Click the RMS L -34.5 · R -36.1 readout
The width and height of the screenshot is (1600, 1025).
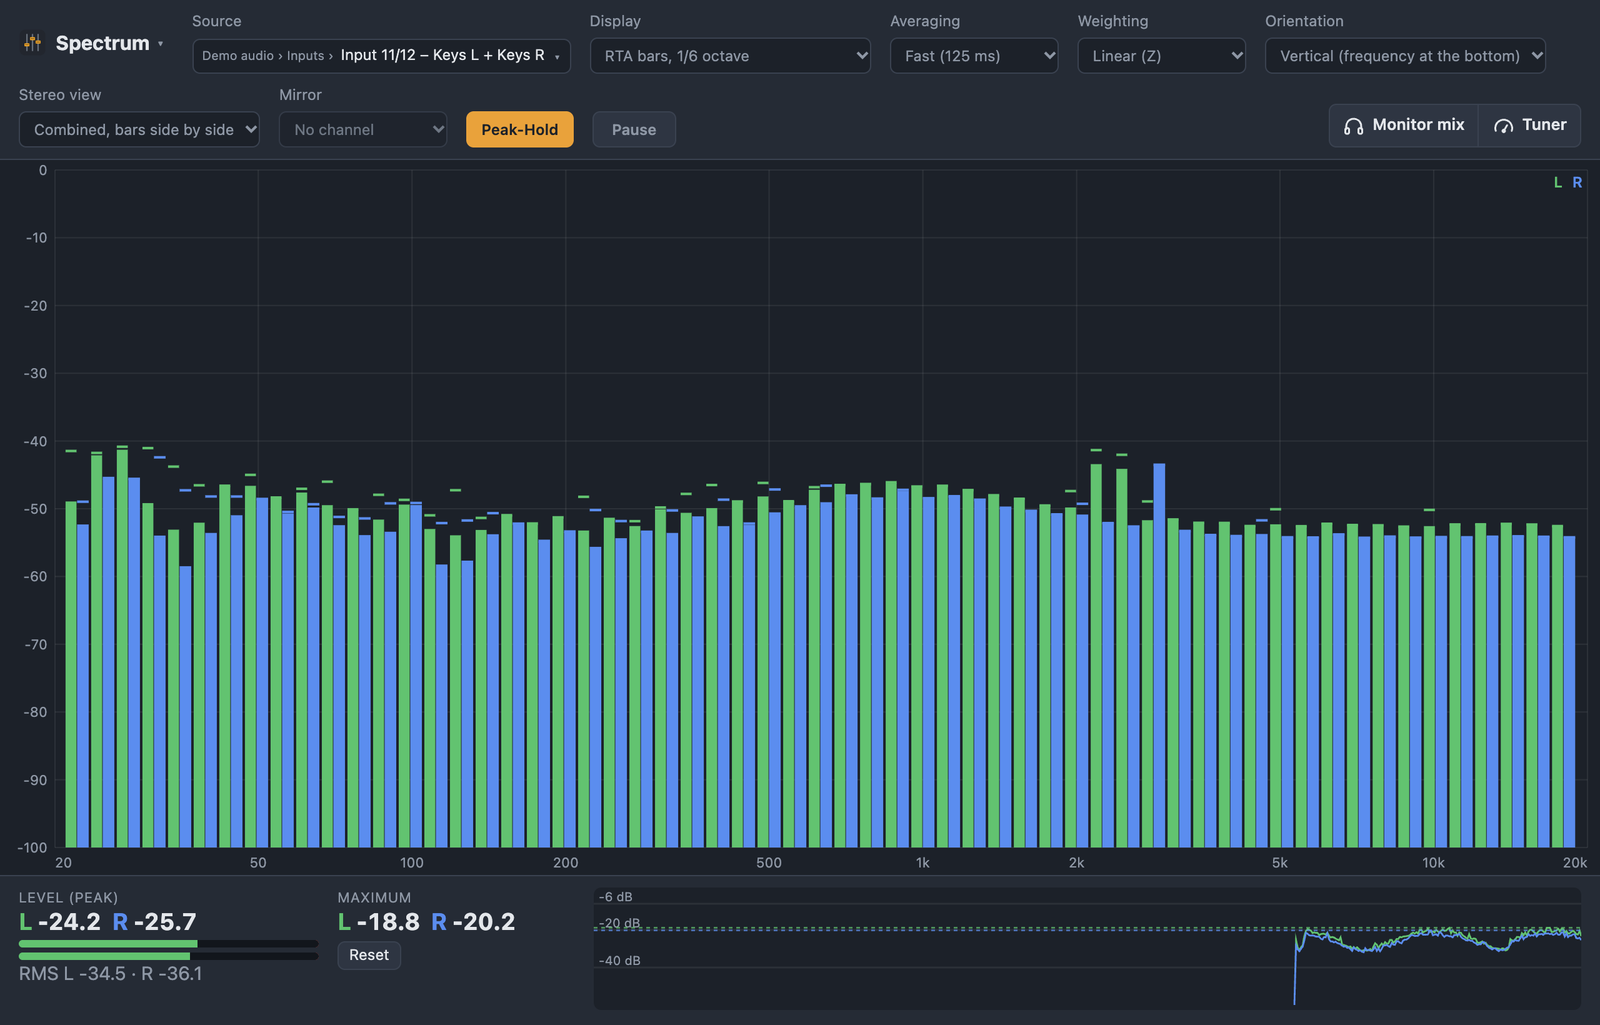(110, 974)
